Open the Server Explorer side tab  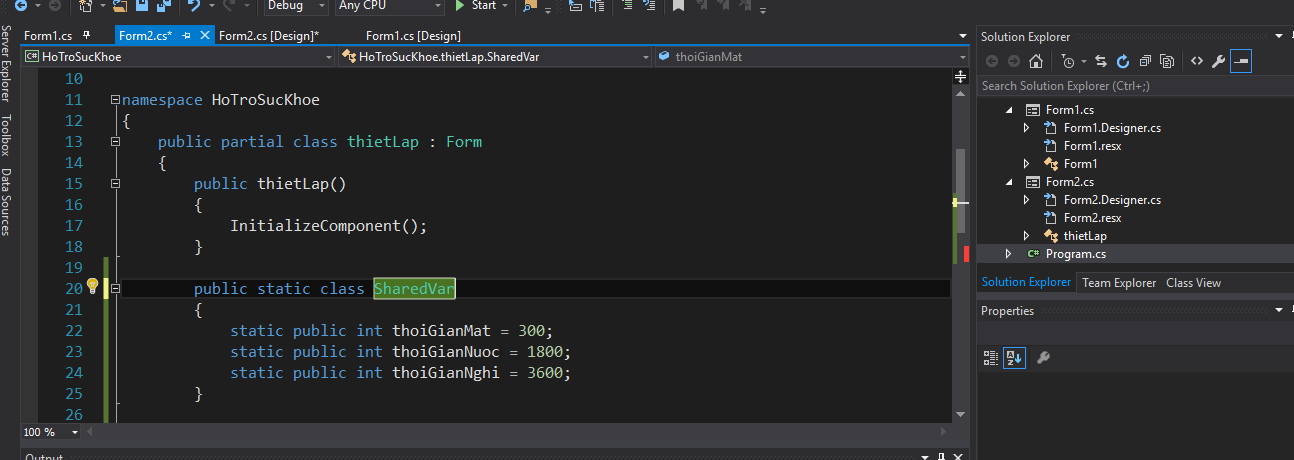coord(6,64)
